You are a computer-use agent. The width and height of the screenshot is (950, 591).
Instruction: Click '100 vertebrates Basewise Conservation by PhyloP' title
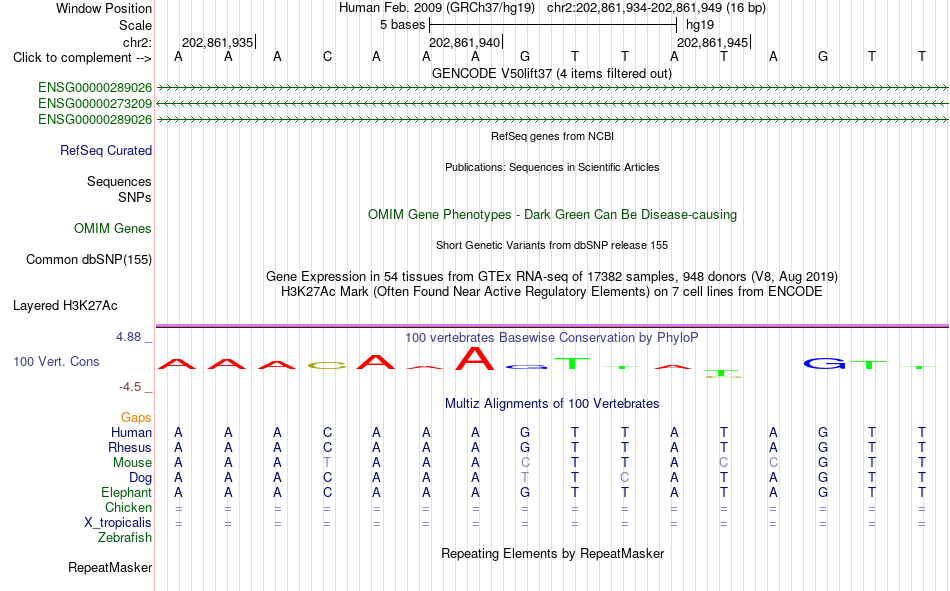coord(552,338)
